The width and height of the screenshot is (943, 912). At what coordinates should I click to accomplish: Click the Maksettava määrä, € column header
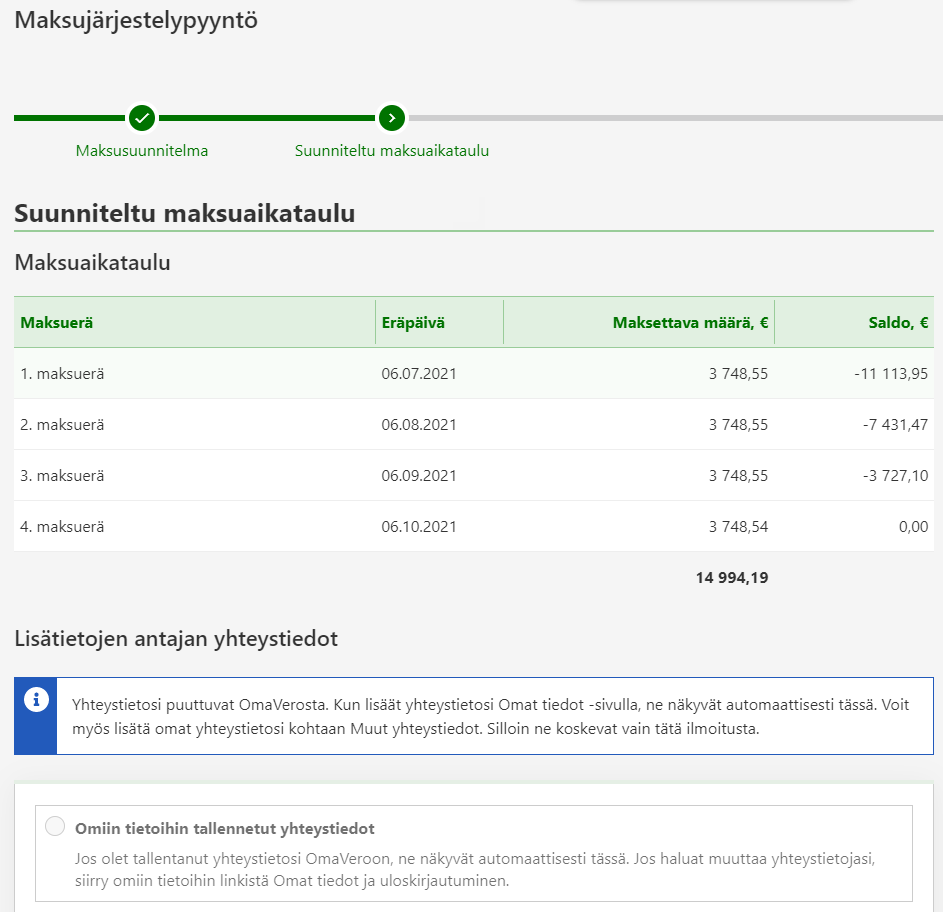pyautogui.click(x=690, y=323)
